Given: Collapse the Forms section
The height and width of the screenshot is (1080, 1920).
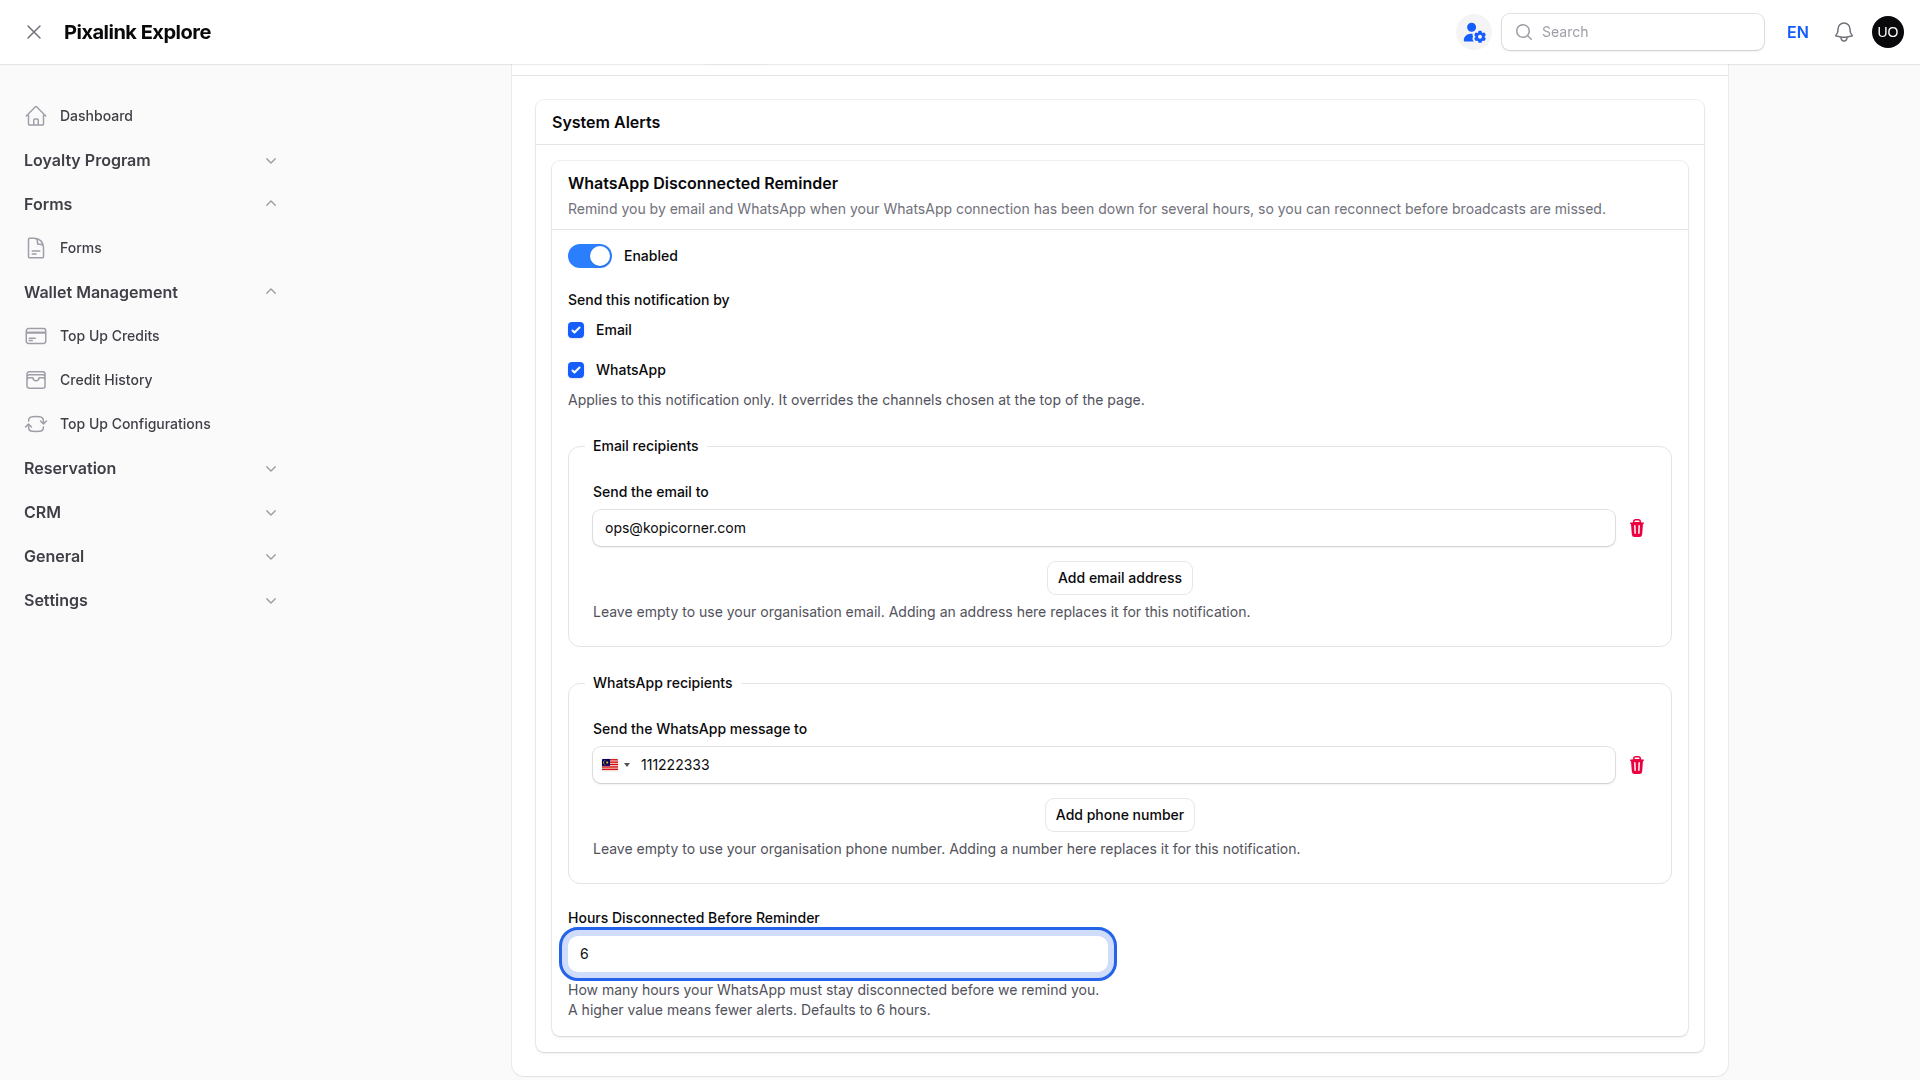Looking at the screenshot, I should pyautogui.click(x=150, y=204).
